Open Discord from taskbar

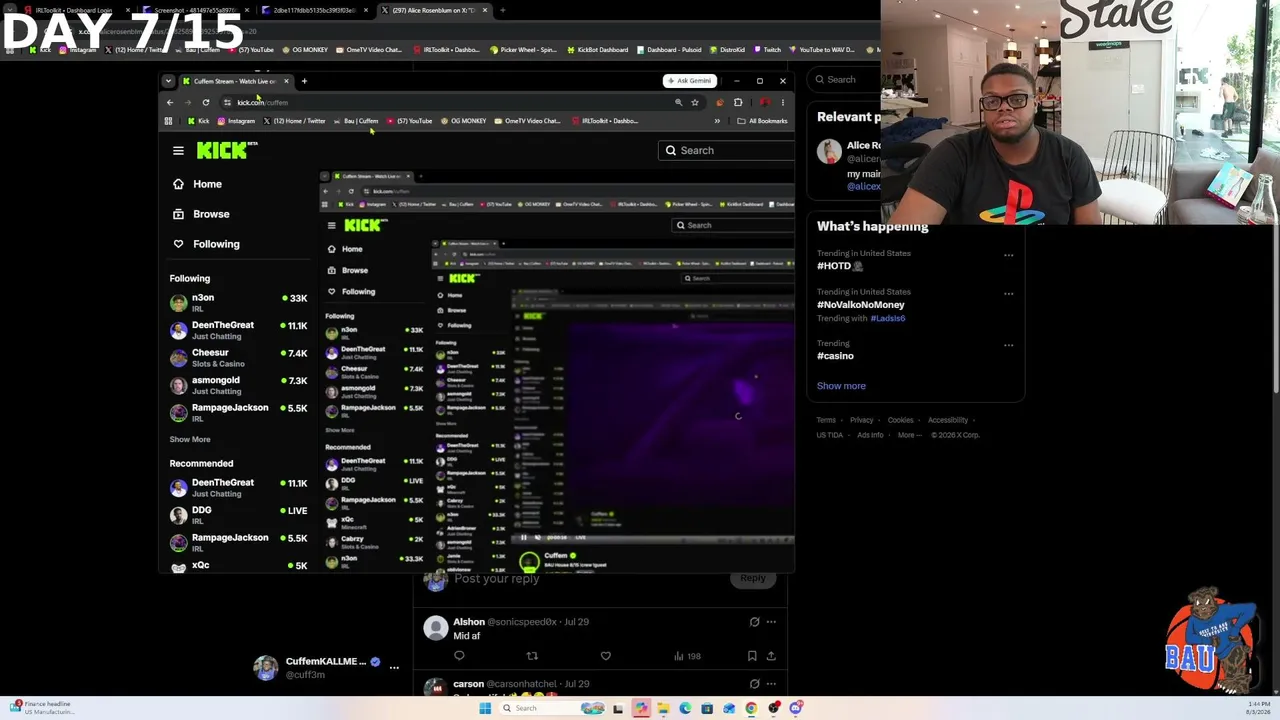click(x=796, y=708)
